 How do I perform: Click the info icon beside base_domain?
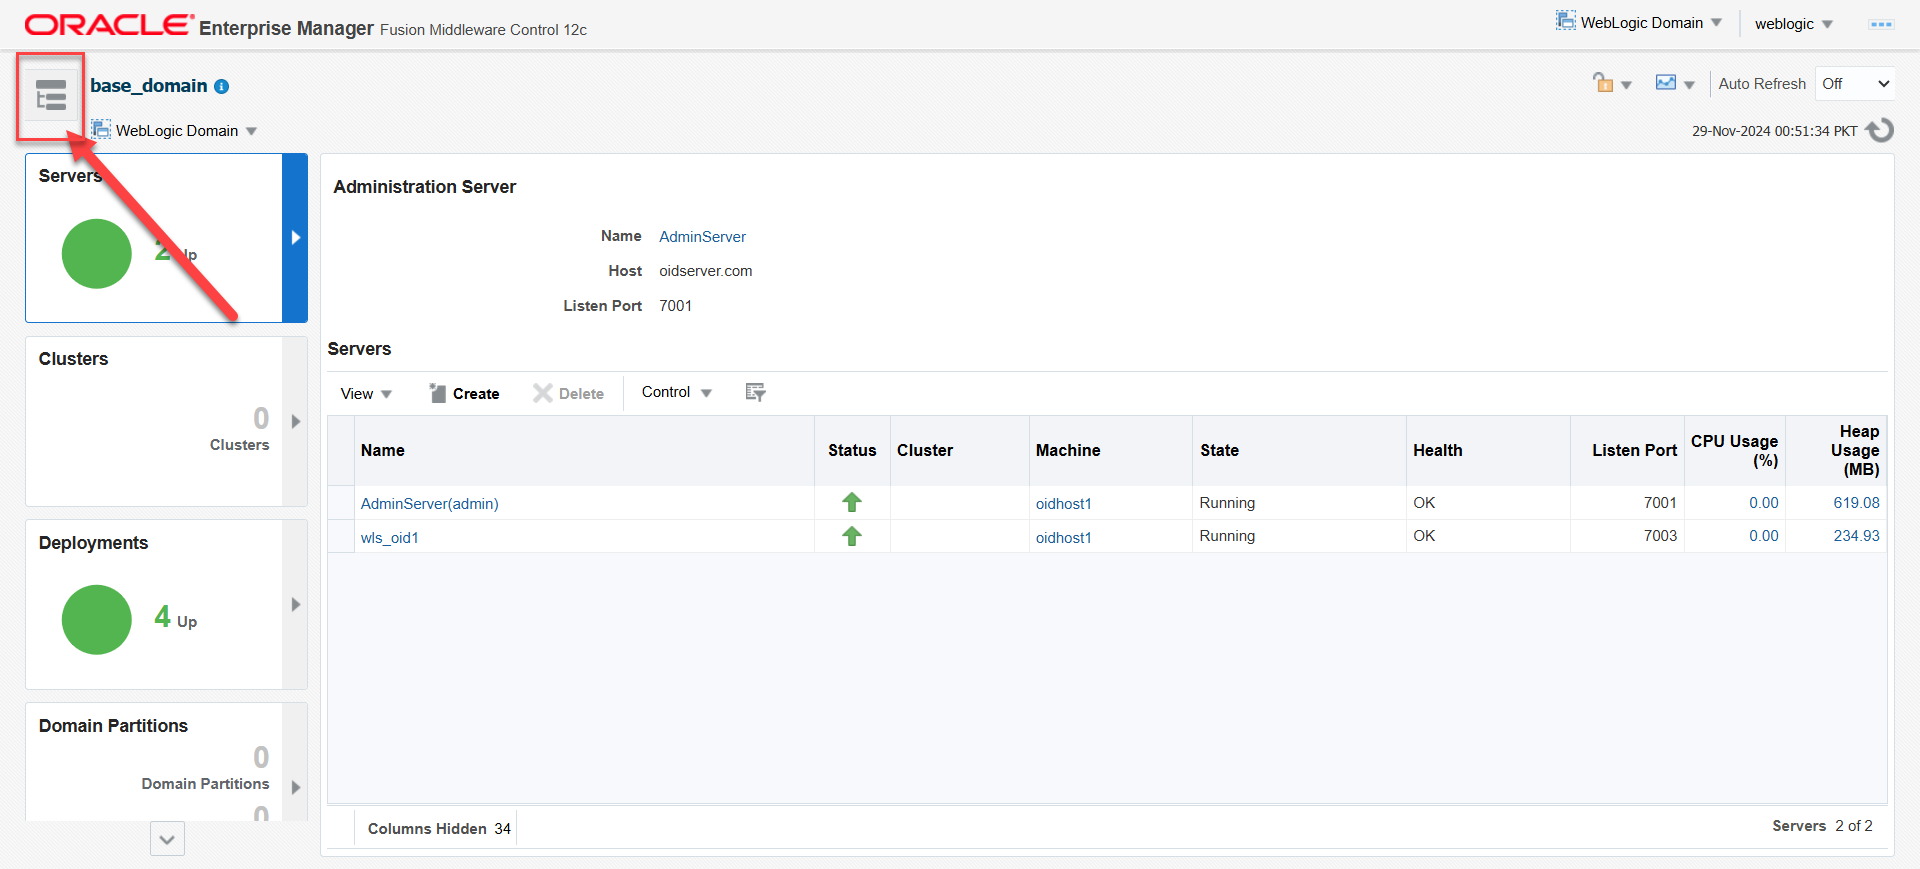(x=222, y=87)
